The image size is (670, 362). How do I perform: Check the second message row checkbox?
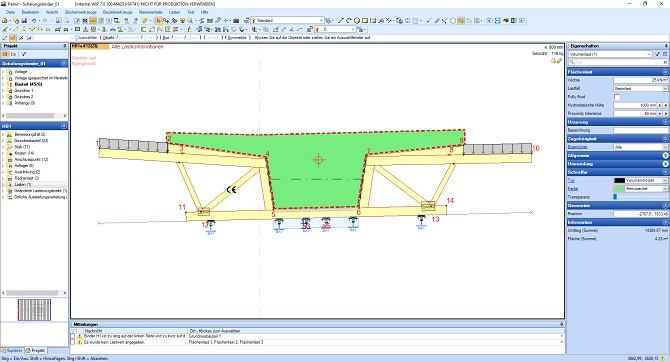point(73,342)
